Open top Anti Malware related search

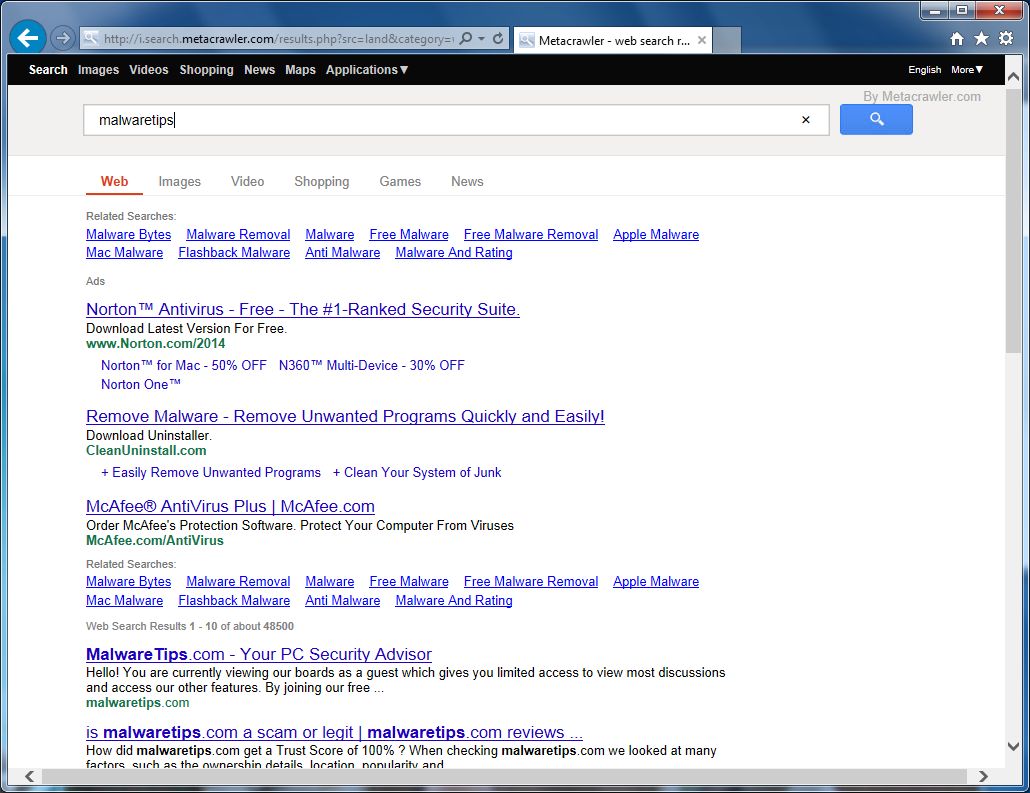[x=343, y=252]
